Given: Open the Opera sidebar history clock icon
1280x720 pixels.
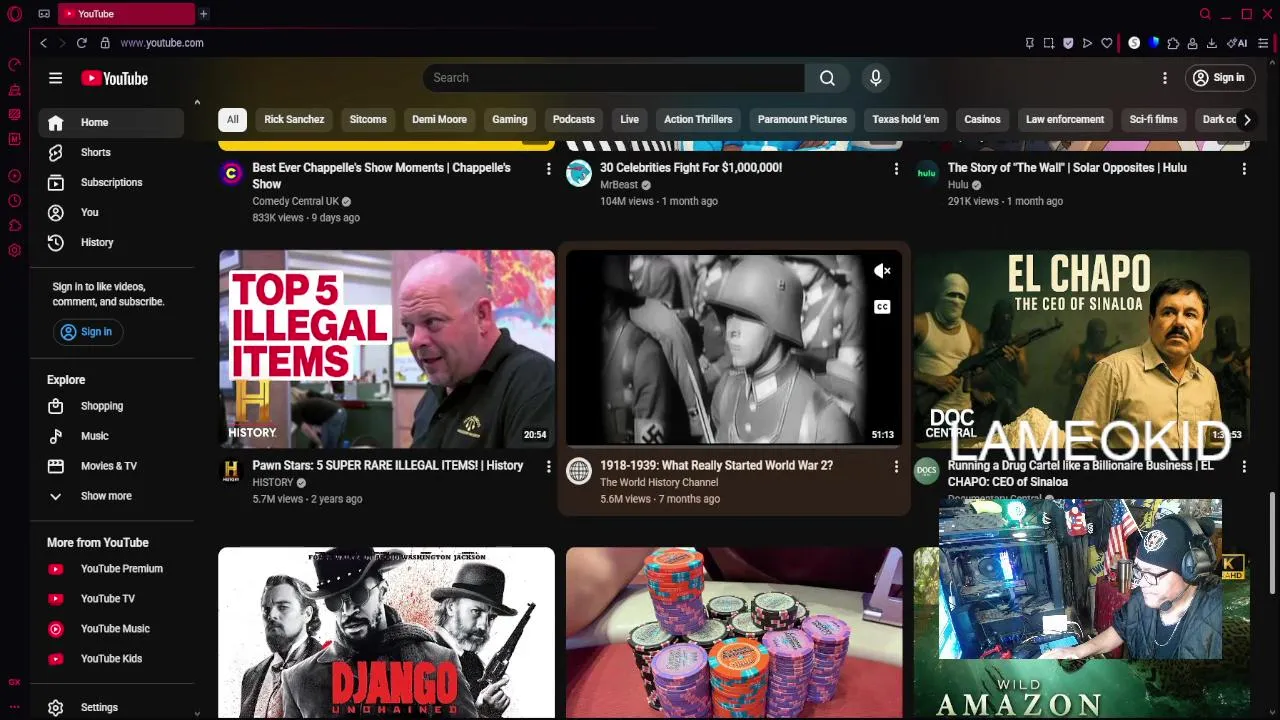Looking at the screenshot, I should (14, 201).
